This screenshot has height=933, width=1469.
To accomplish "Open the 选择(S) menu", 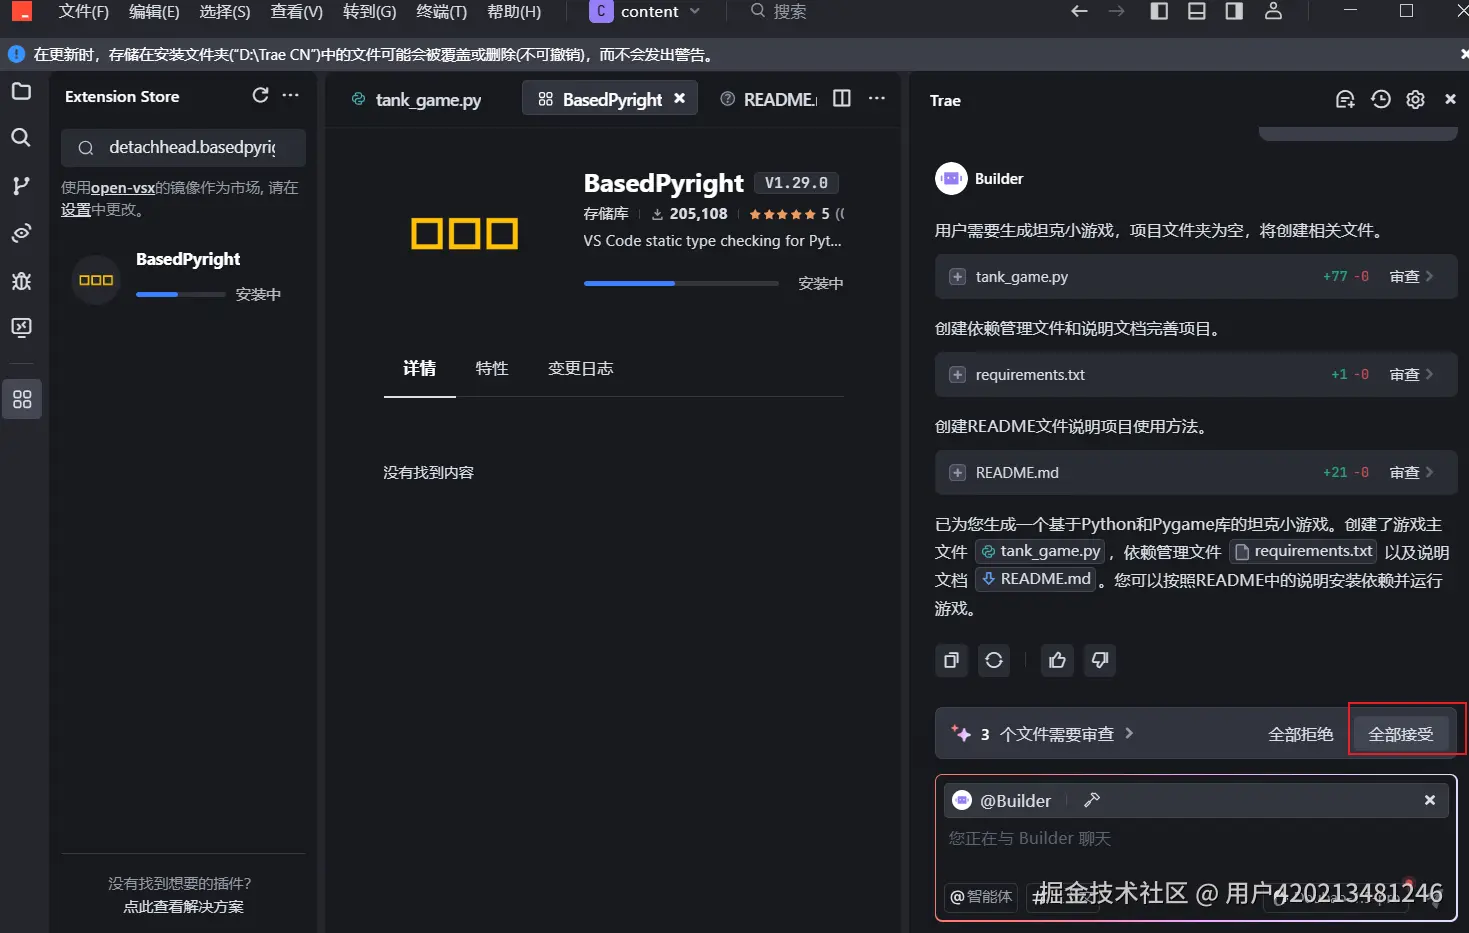I will (225, 11).
